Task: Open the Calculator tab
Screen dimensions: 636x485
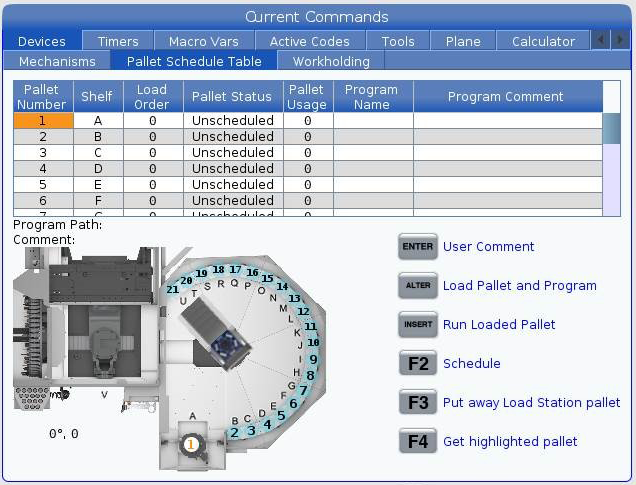Action: click(543, 41)
